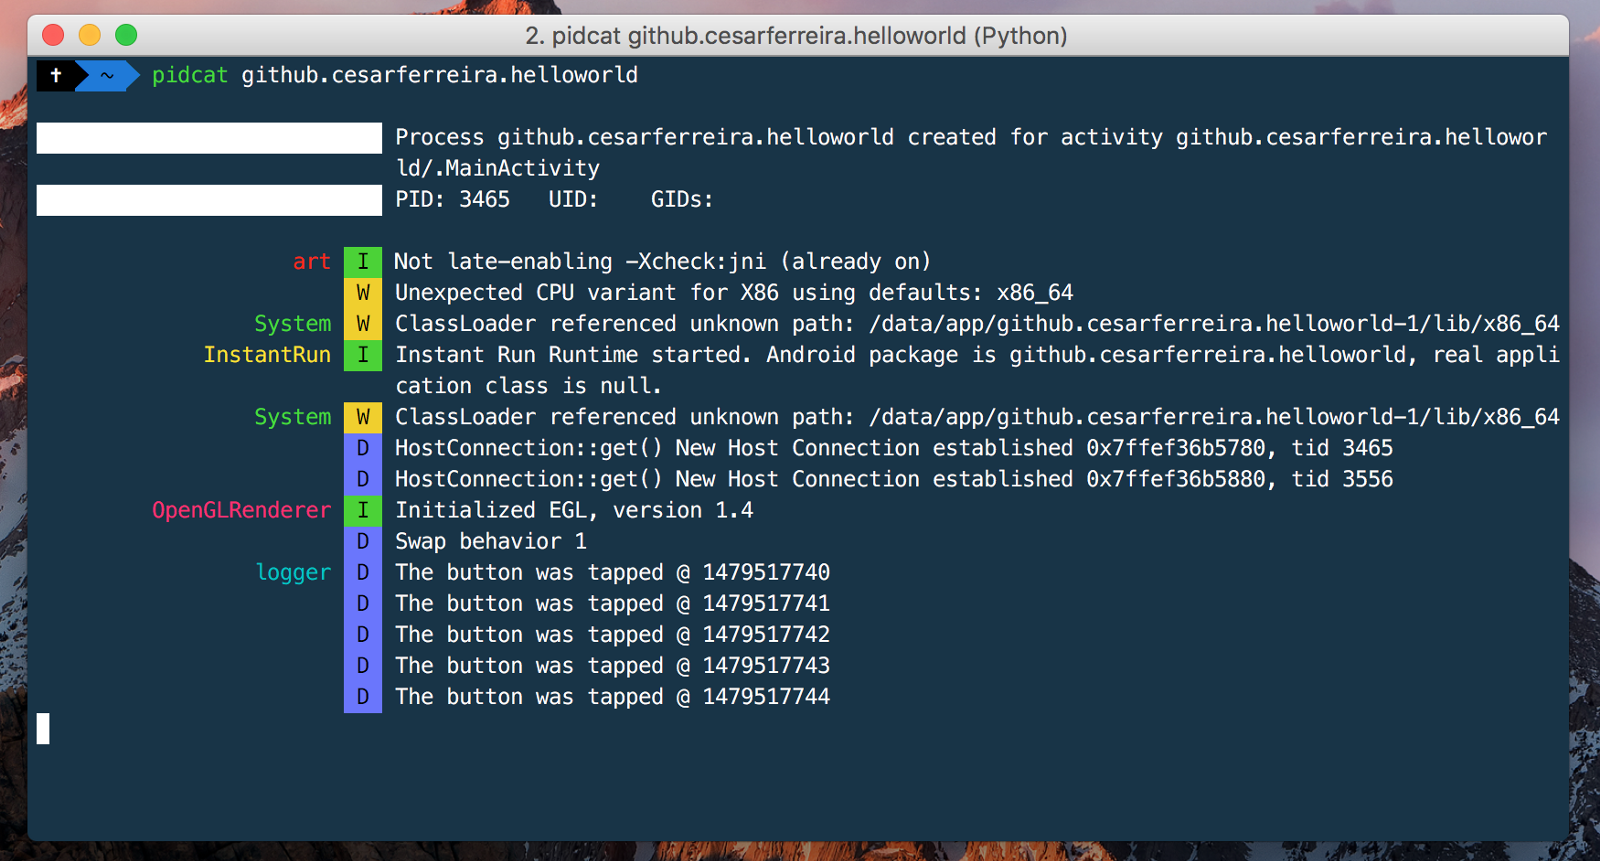This screenshot has width=1600, height=861.
Task: Click the 'pidcat' command word
Action: [190, 75]
